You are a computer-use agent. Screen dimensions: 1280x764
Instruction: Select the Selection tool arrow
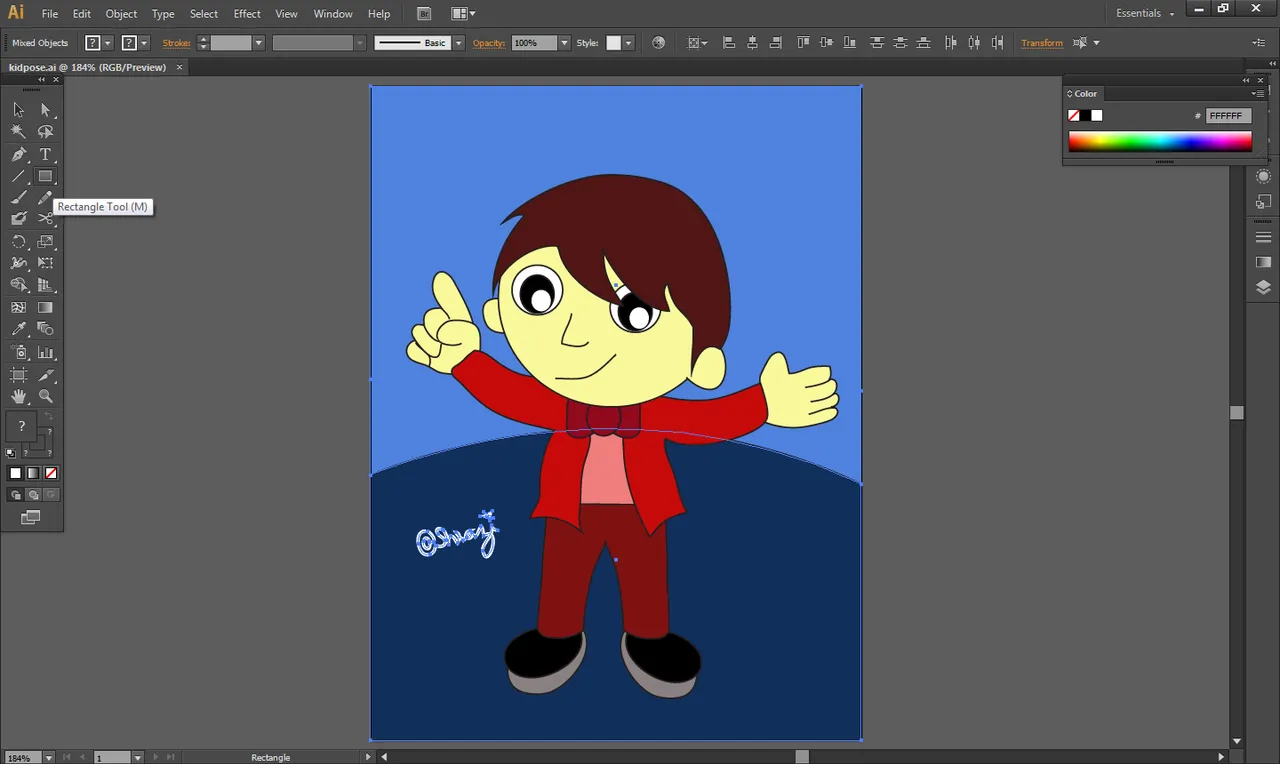coord(18,109)
